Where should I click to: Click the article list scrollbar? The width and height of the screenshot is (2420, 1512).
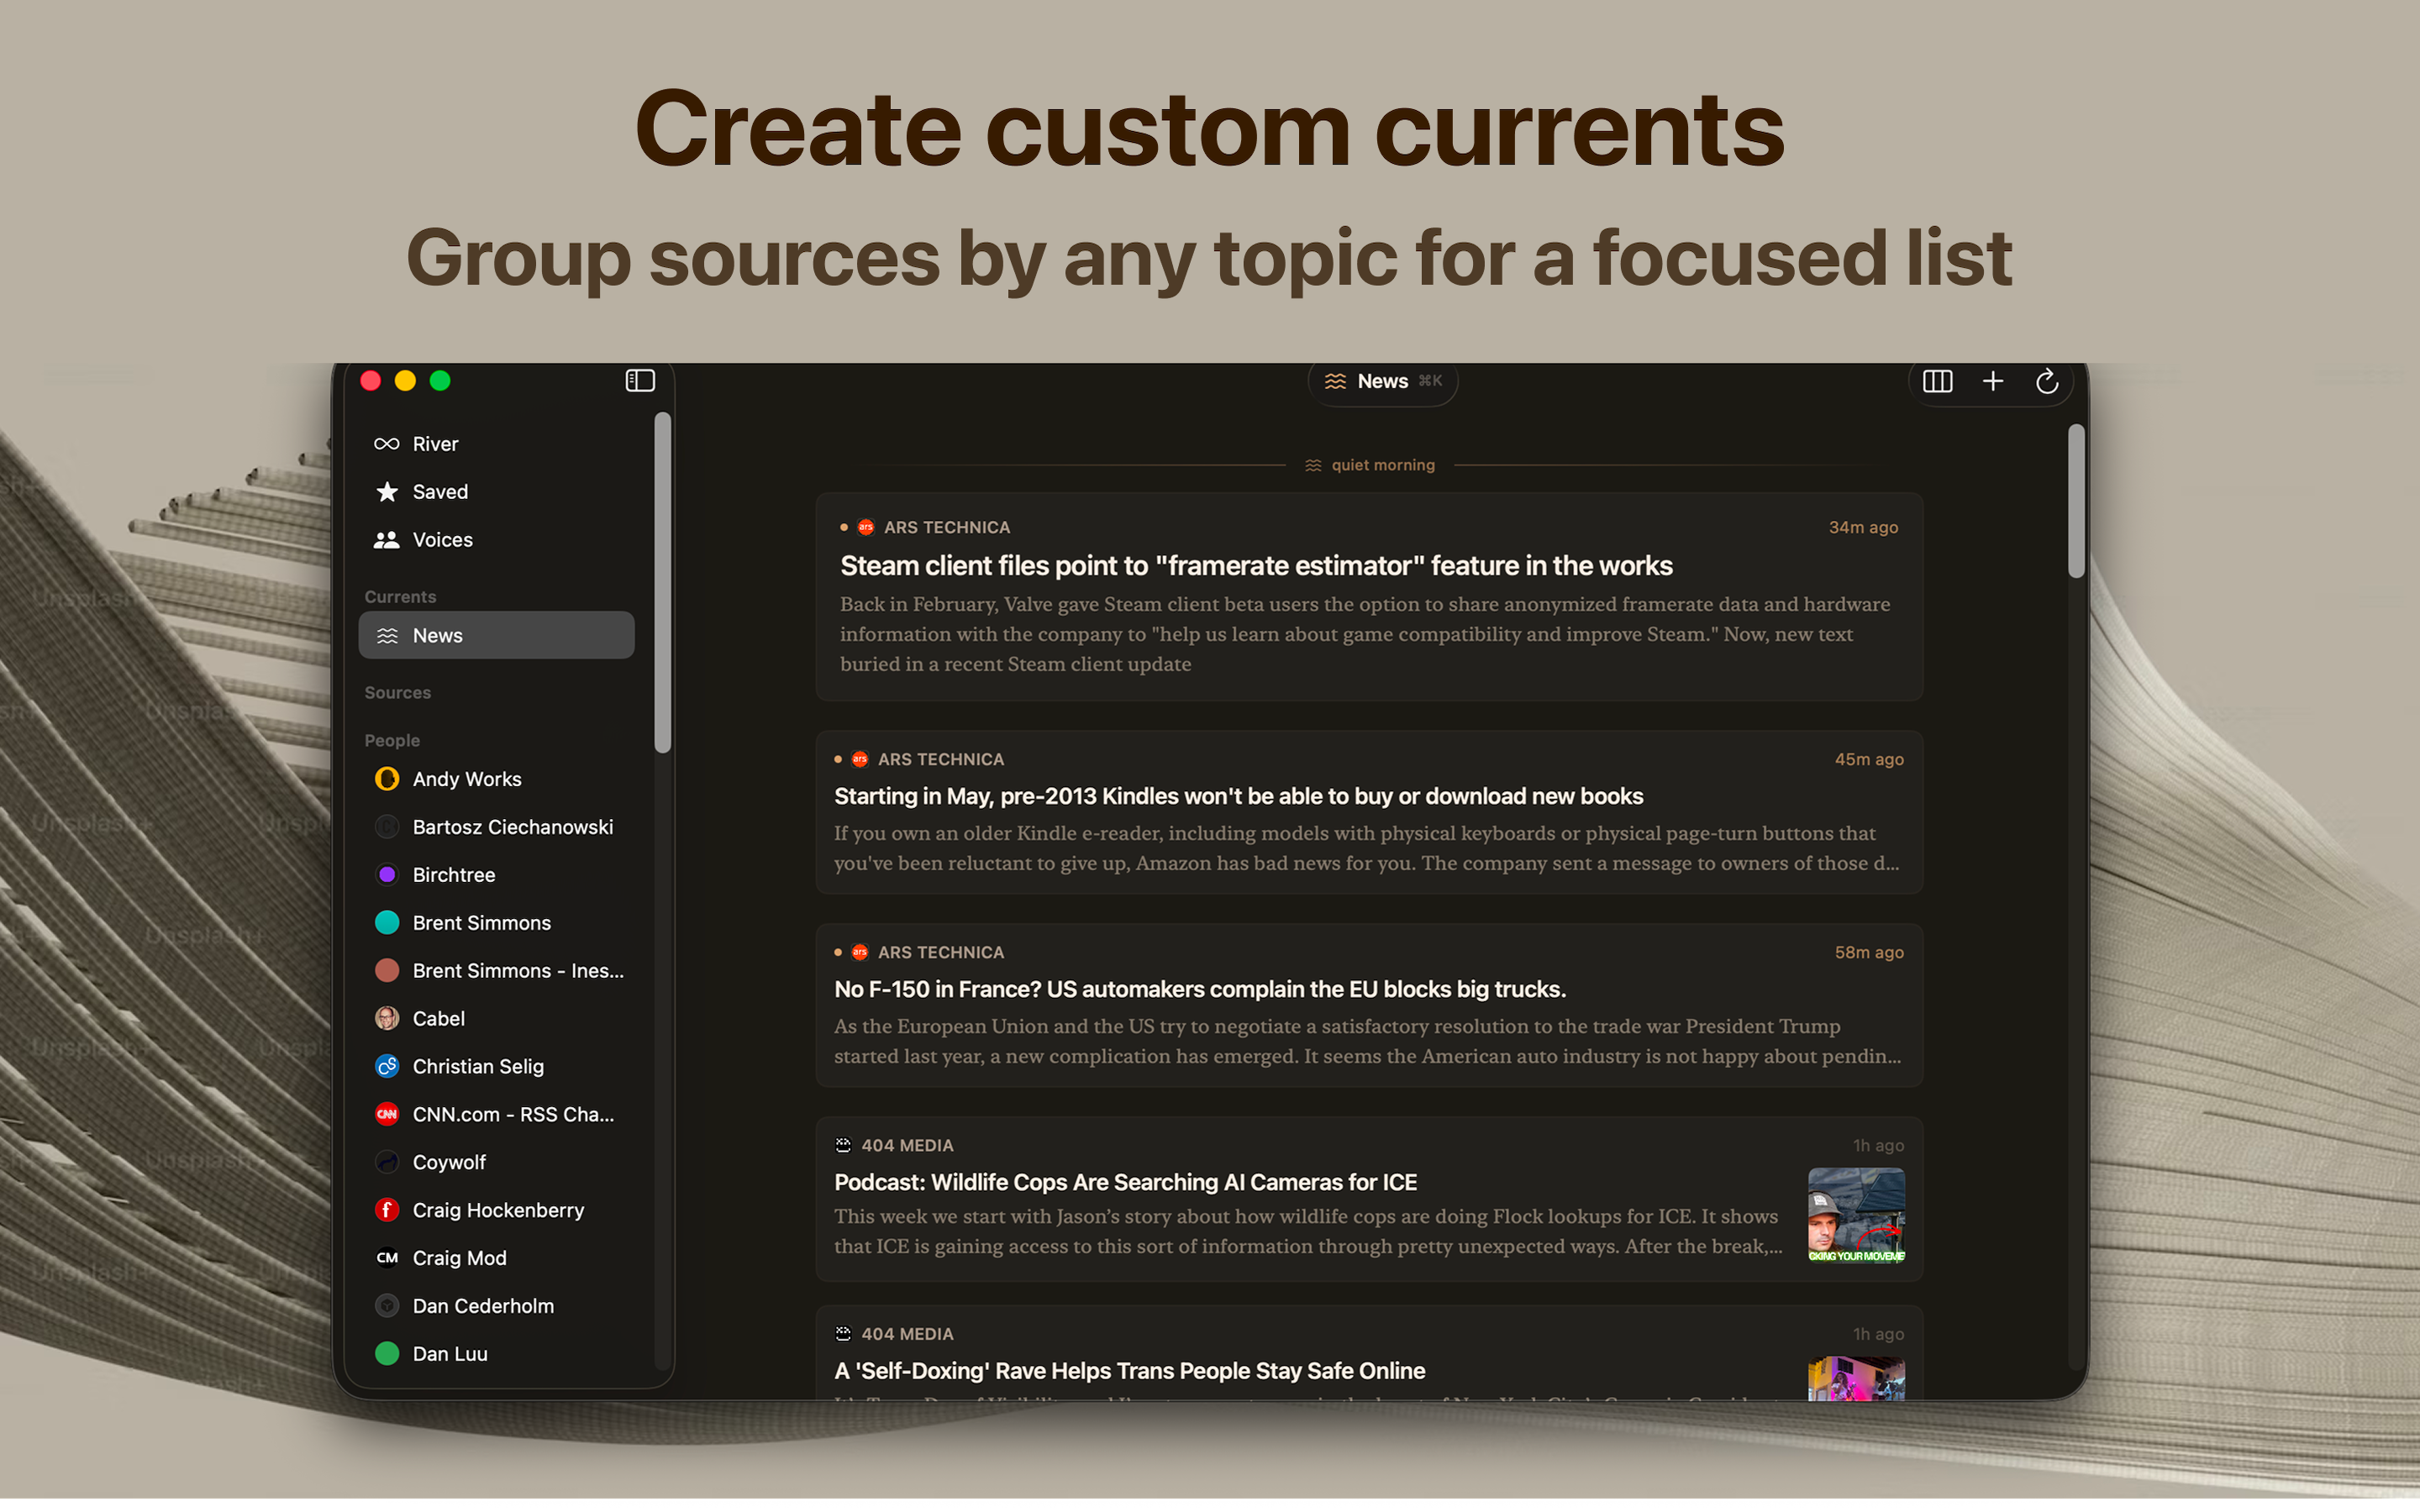point(2076,501)
